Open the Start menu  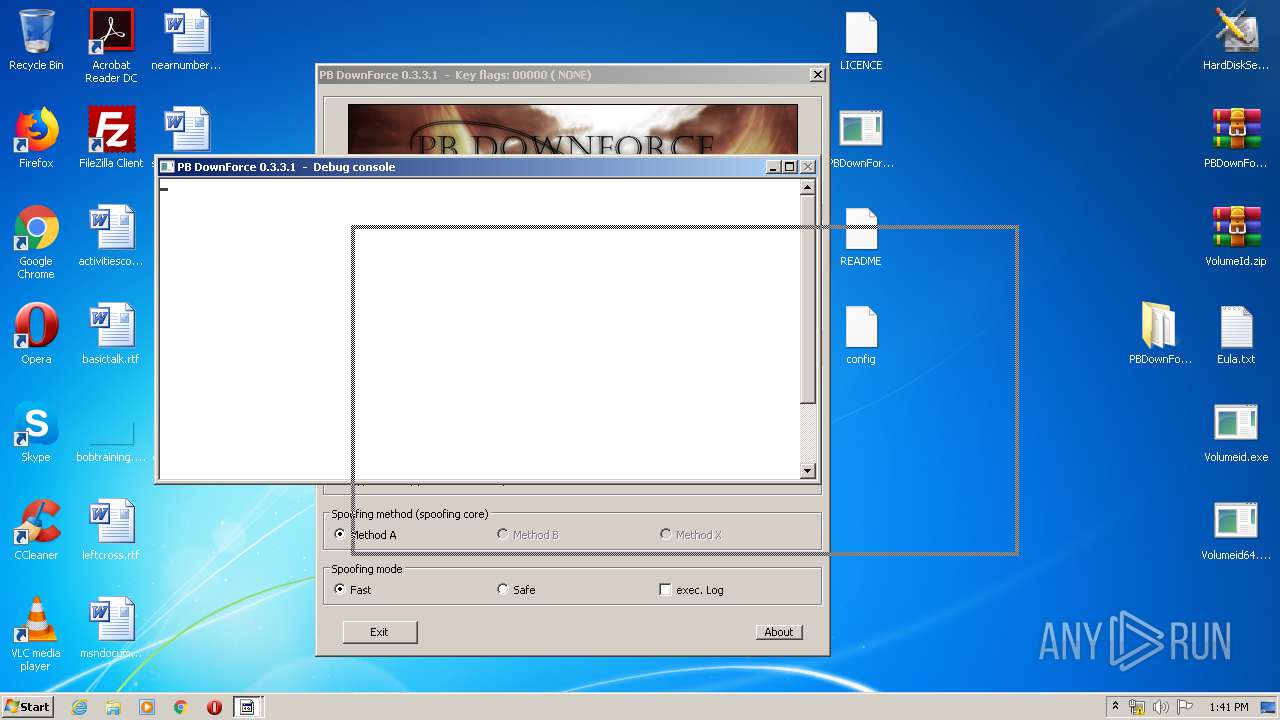pyautogui.click(x=27, y=707)
